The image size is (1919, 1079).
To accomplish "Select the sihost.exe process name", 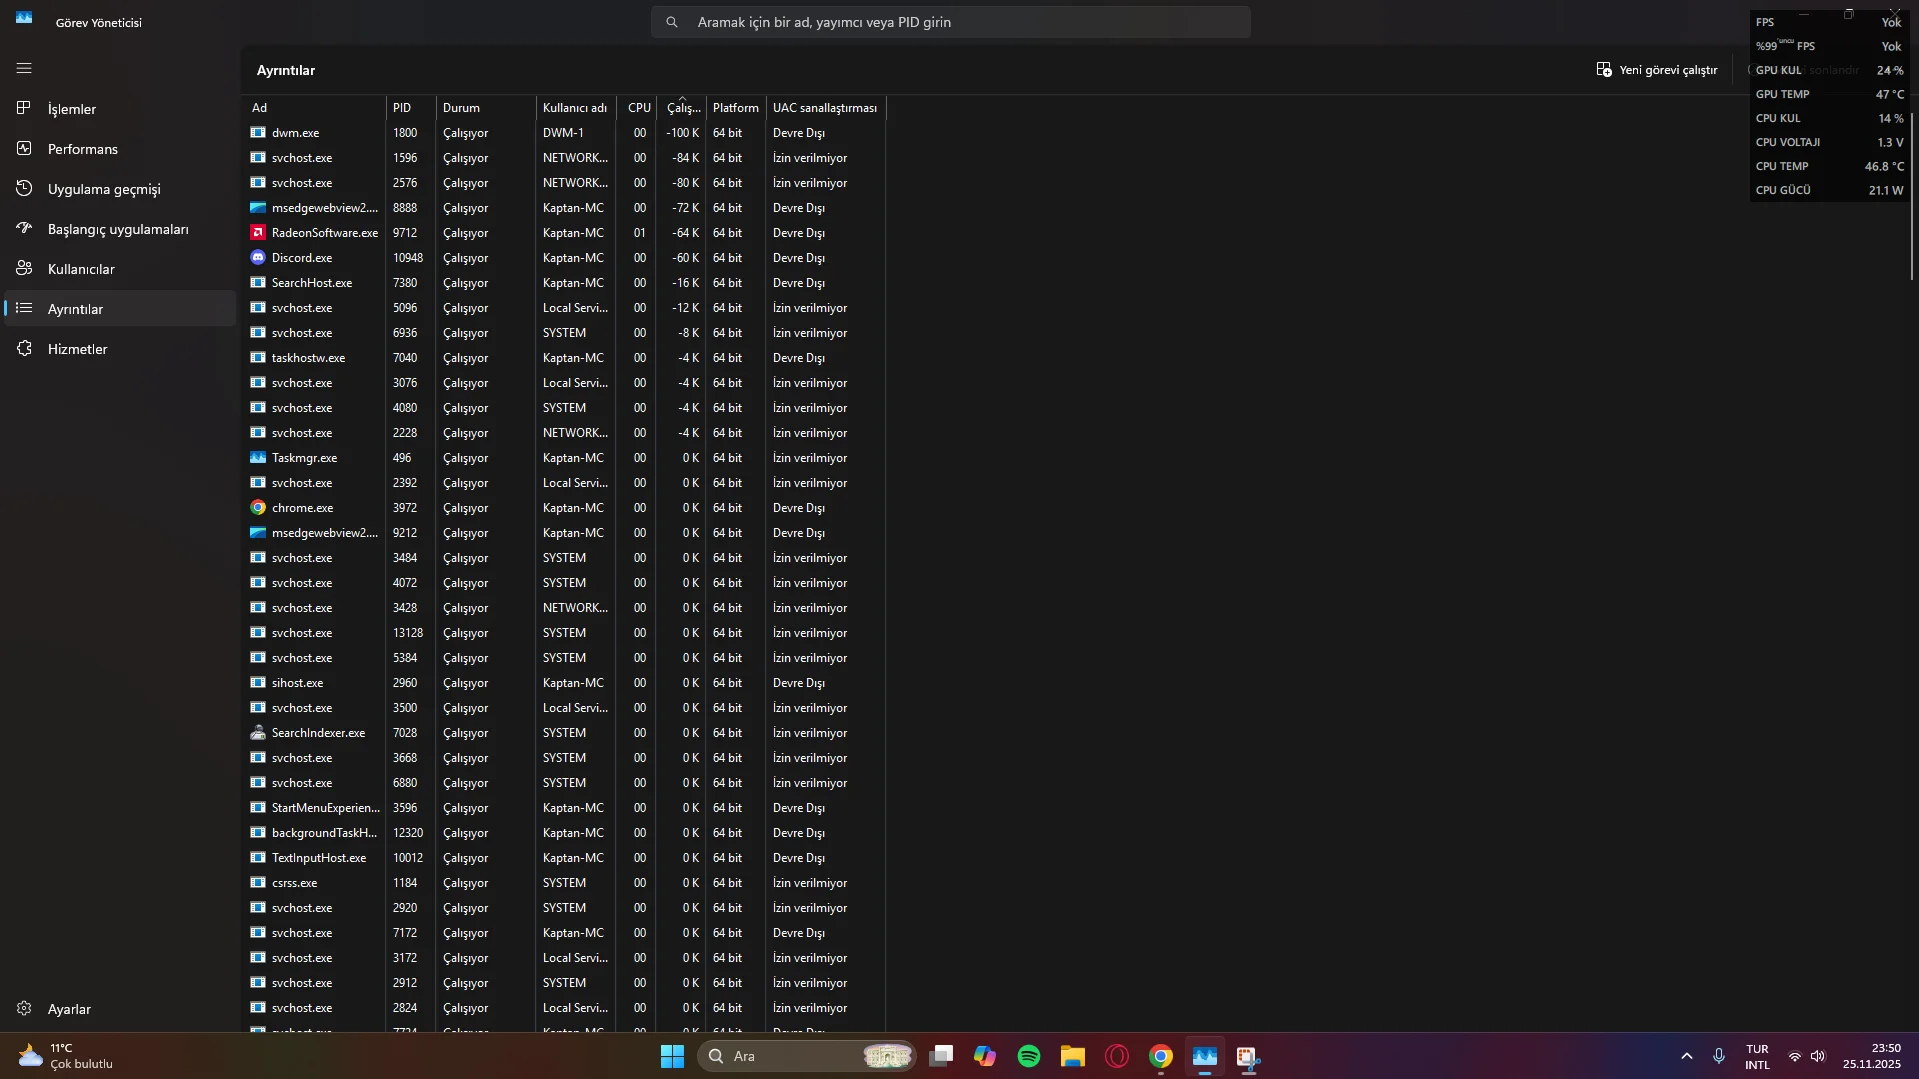I will click(x=297, y=683).
